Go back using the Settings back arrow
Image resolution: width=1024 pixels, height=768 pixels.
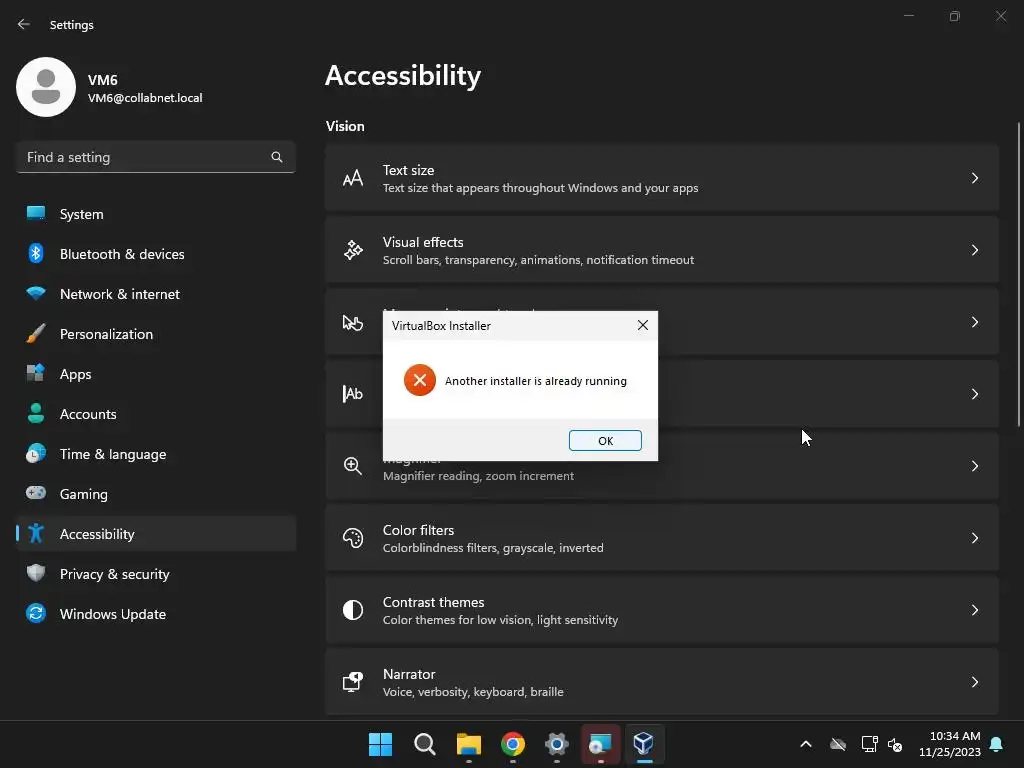(x=24, y=24)
